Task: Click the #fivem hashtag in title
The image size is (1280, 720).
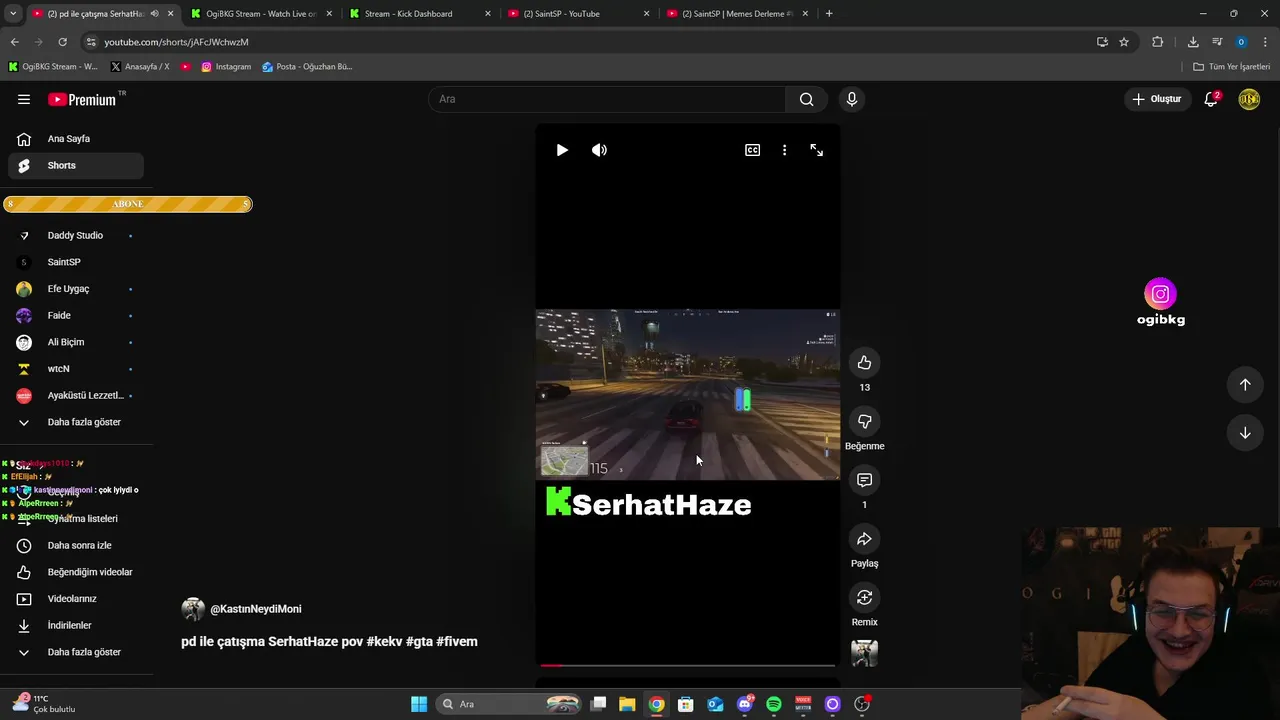Action: [x=457, y=642]
